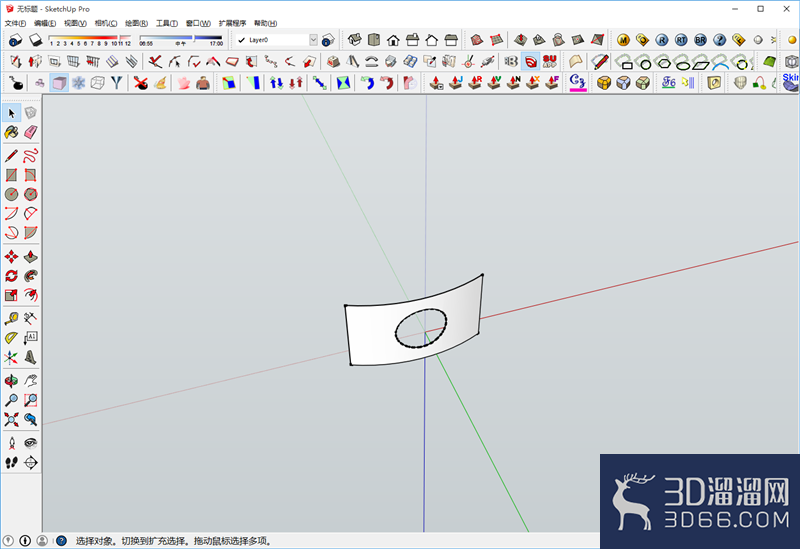Open the 帮助(H) menu
Viewport: 800px width, 549px height.
tap(265, 23)
